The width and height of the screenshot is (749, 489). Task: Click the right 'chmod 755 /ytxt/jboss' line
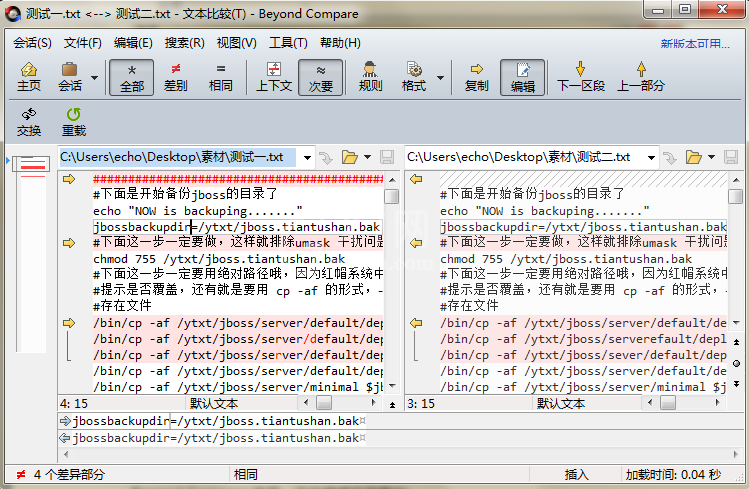[x=566, y=259]
